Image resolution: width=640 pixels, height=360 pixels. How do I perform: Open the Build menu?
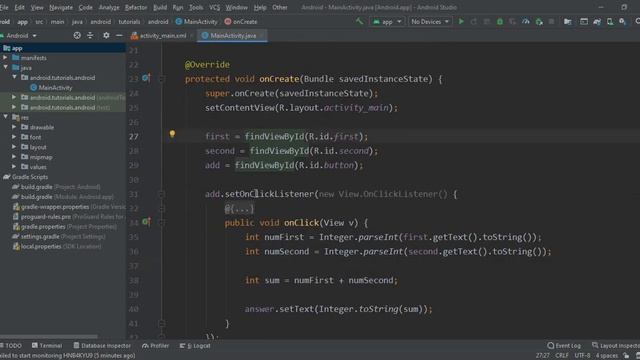pyautogui.click(x=160, y=7)
